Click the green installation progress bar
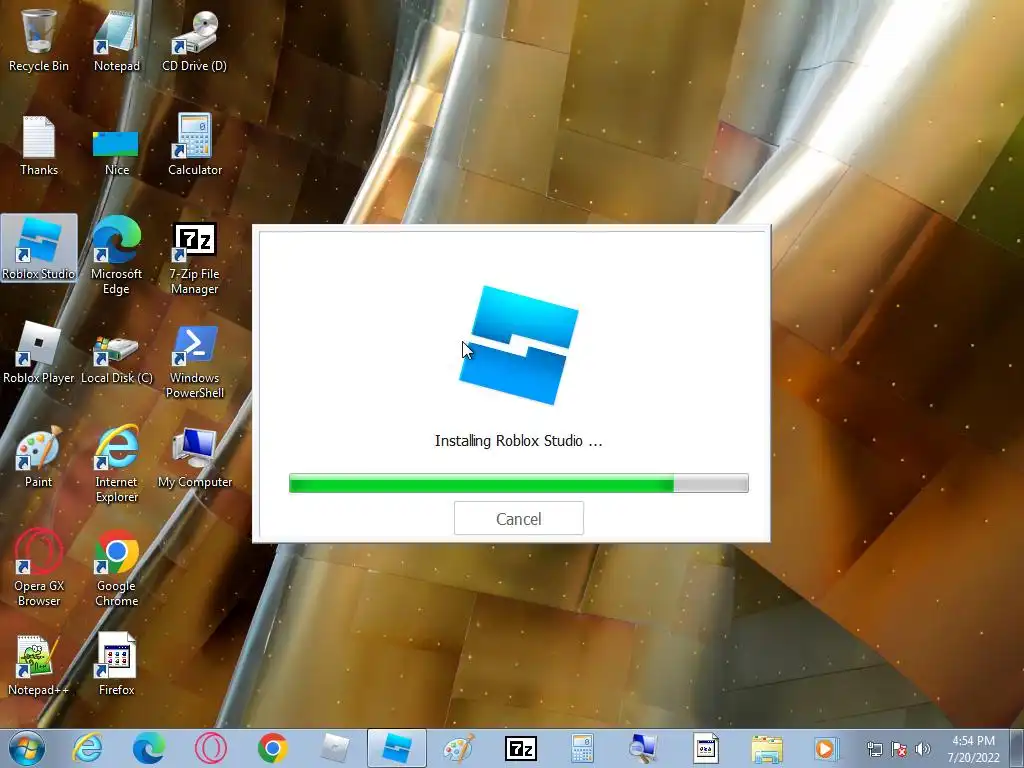Screen dimensions: 1024x768 pos(519,483)
